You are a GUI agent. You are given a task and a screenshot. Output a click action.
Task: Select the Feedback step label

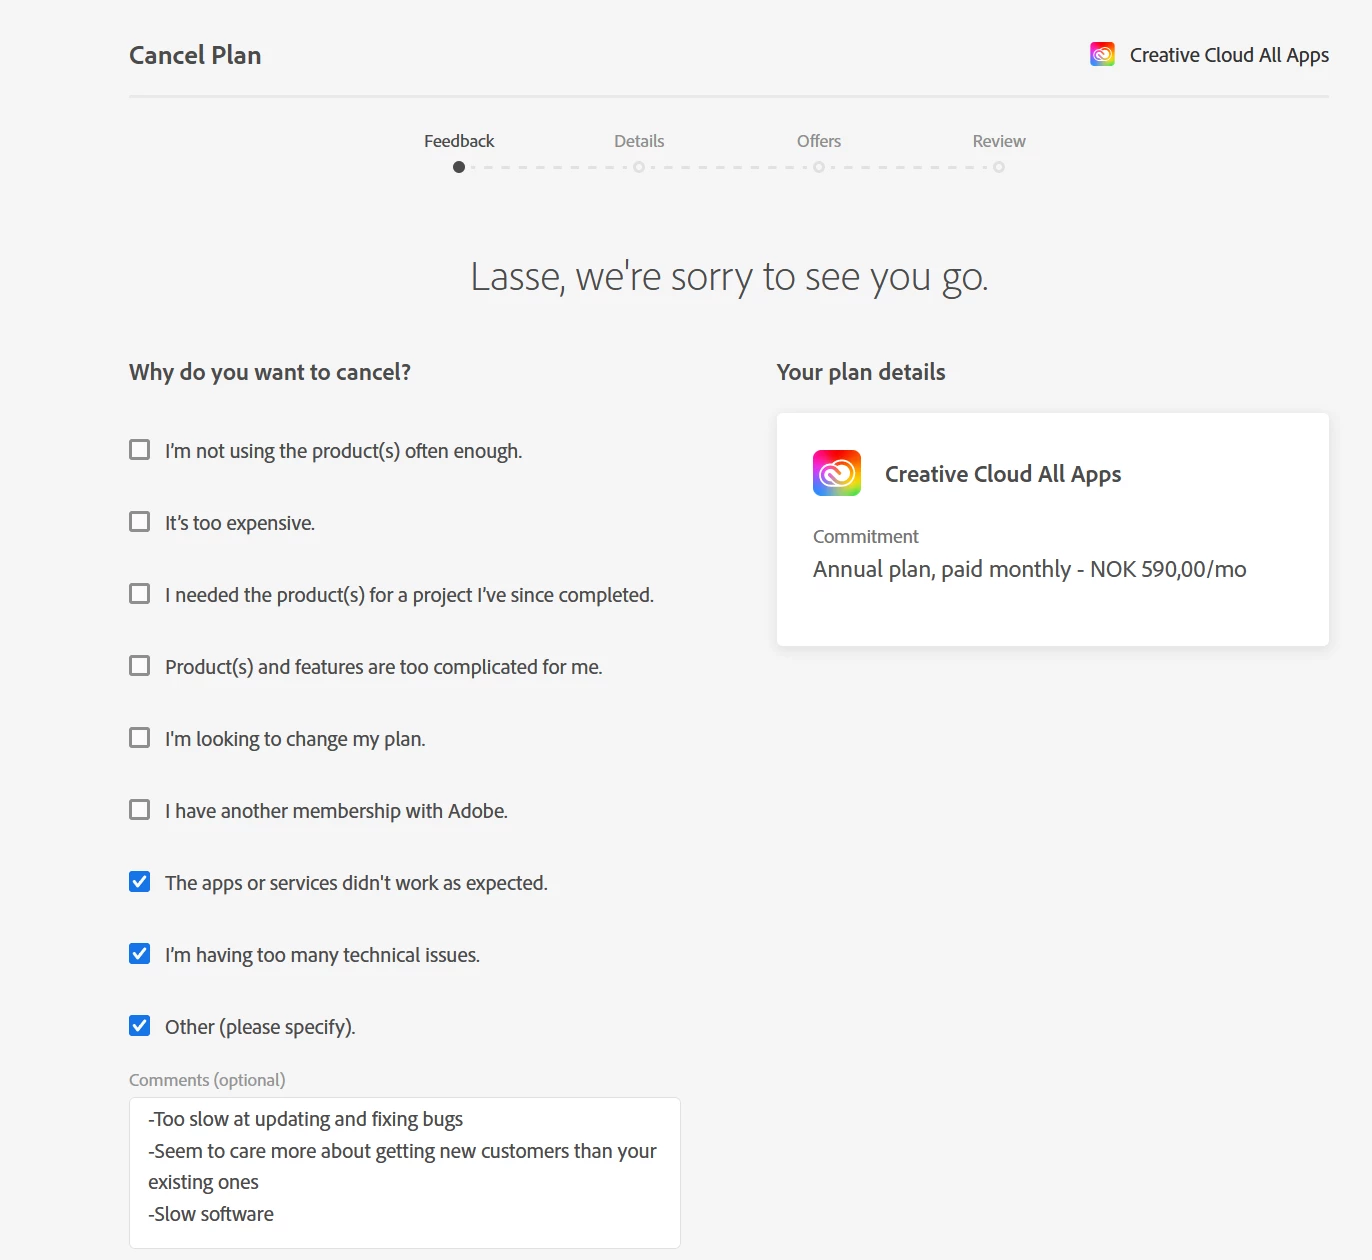click(459, 141)
